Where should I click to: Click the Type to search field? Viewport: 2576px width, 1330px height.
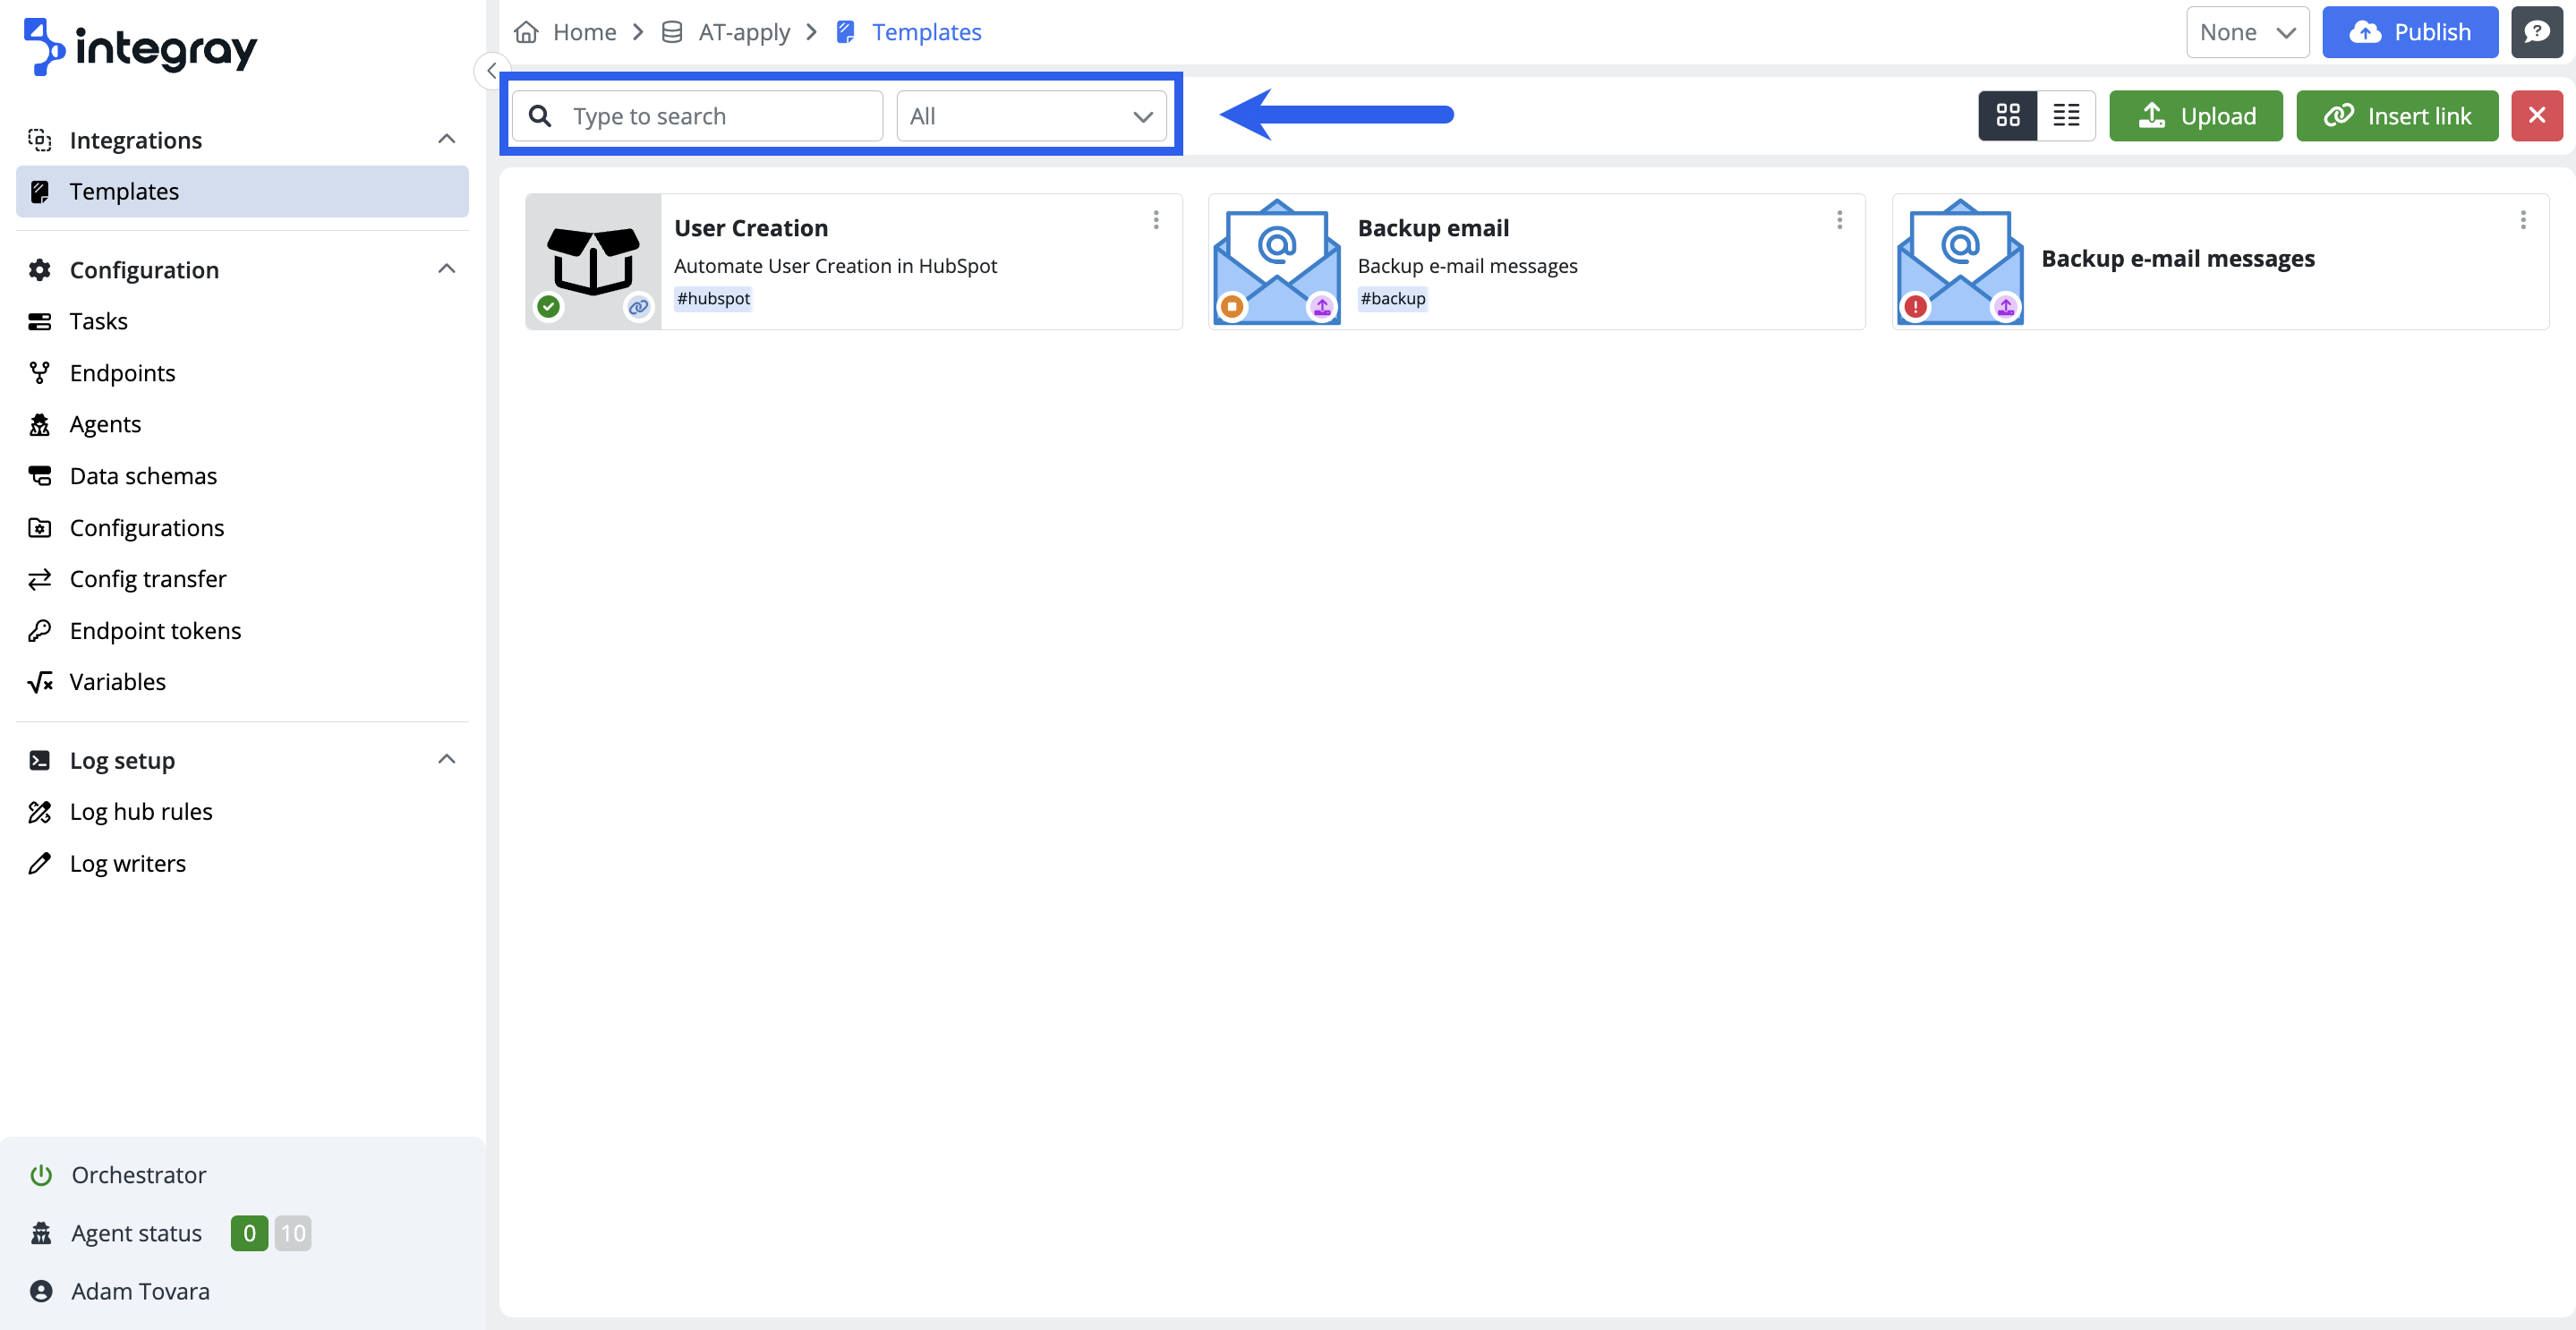[x=718, y=116]
